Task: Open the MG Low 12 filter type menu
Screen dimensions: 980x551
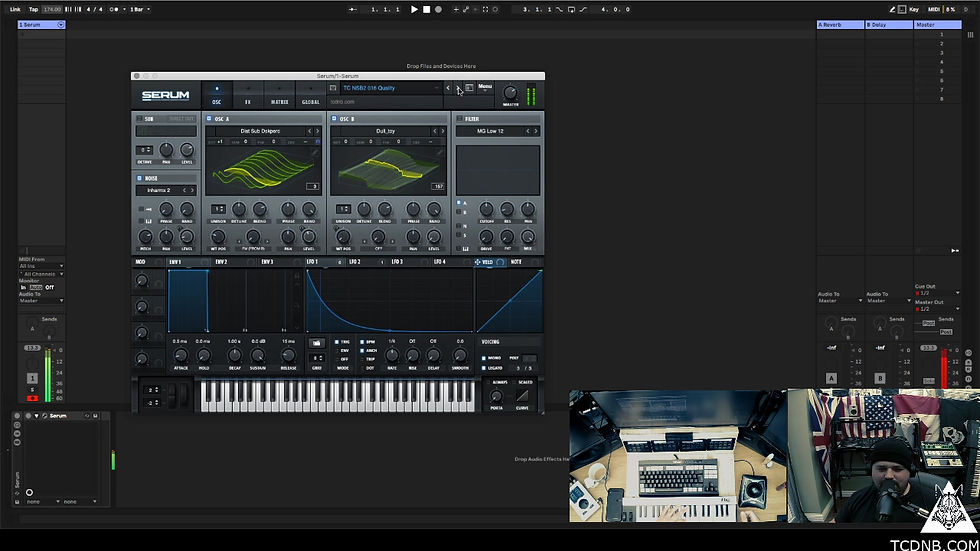Action: coord(490,131)
